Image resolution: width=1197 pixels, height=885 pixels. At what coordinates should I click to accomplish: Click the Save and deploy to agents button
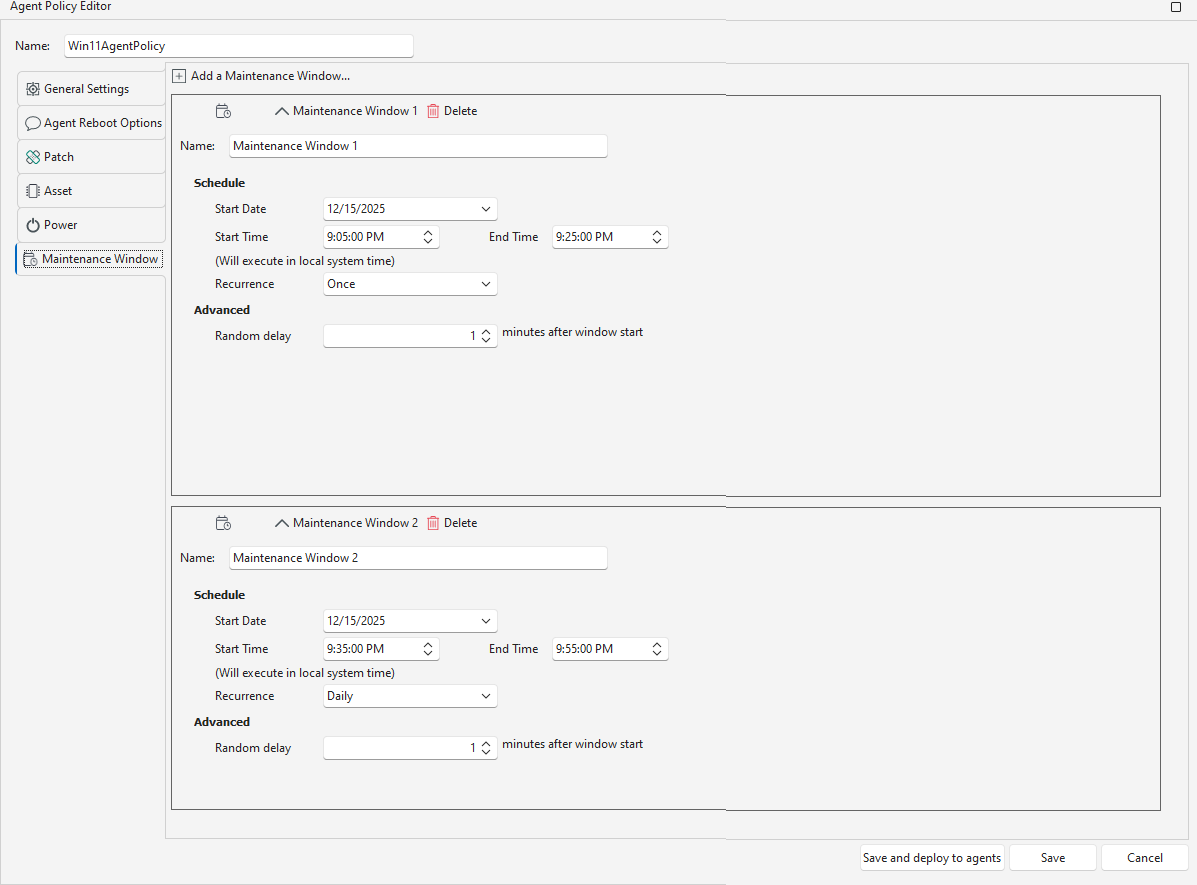pos(931,858)
